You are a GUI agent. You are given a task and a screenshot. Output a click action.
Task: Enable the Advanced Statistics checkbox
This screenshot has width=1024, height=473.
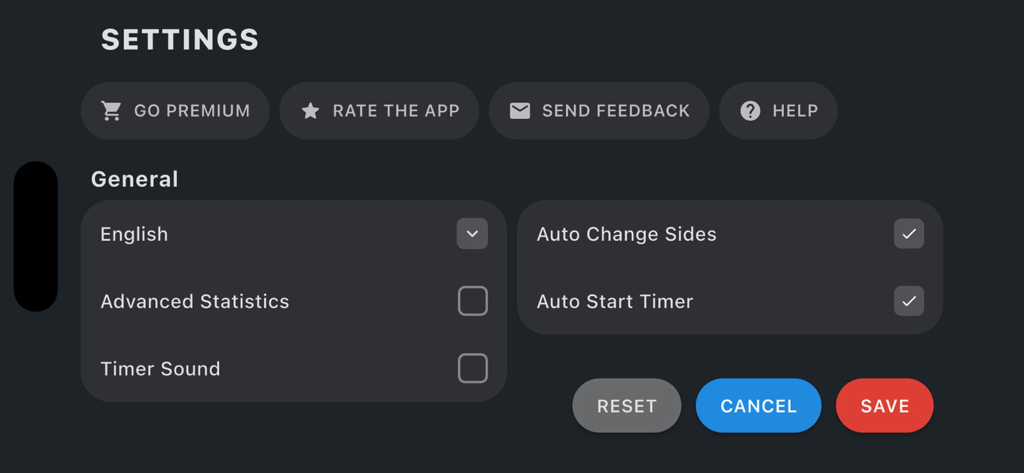472,301
